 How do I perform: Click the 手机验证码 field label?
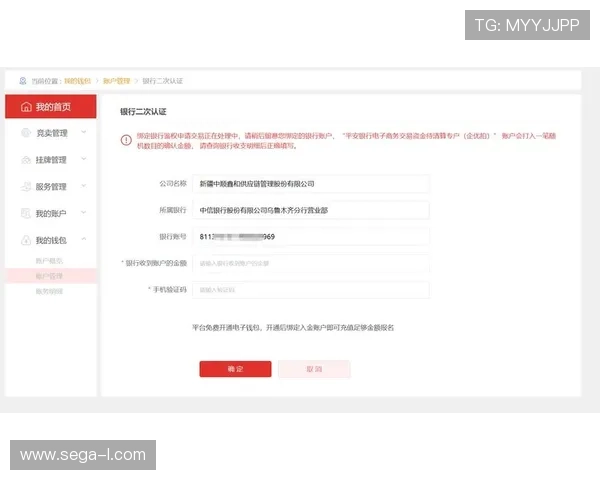click(x=168, y=290)
